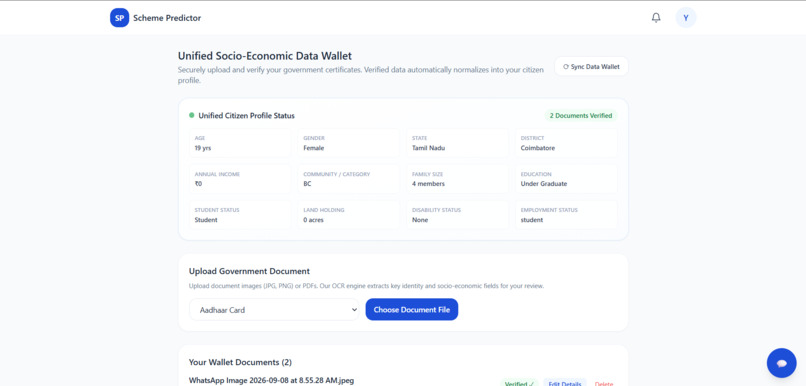806x386 pixels.
Task: Select the Age card showing 19 yrs
Action: [x=240, y=143]
